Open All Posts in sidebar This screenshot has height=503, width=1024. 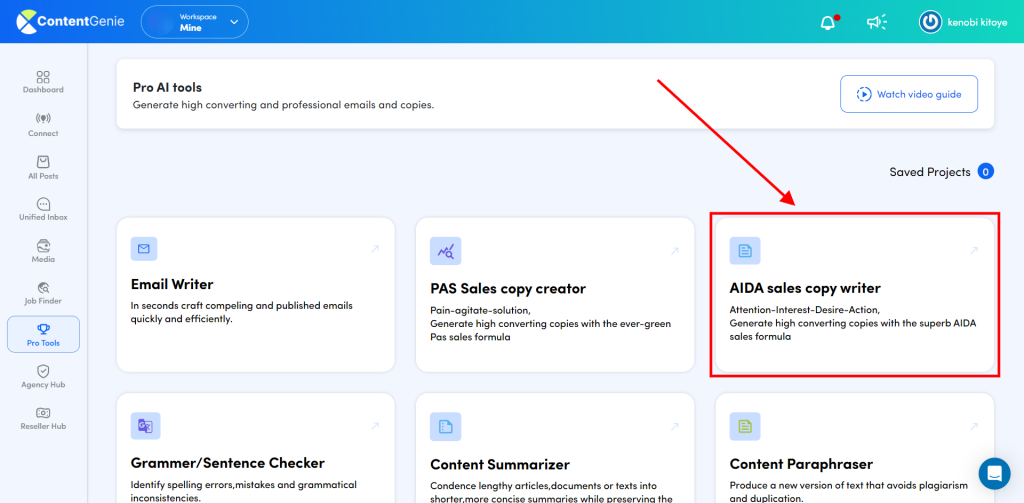(x=43, y=168)
